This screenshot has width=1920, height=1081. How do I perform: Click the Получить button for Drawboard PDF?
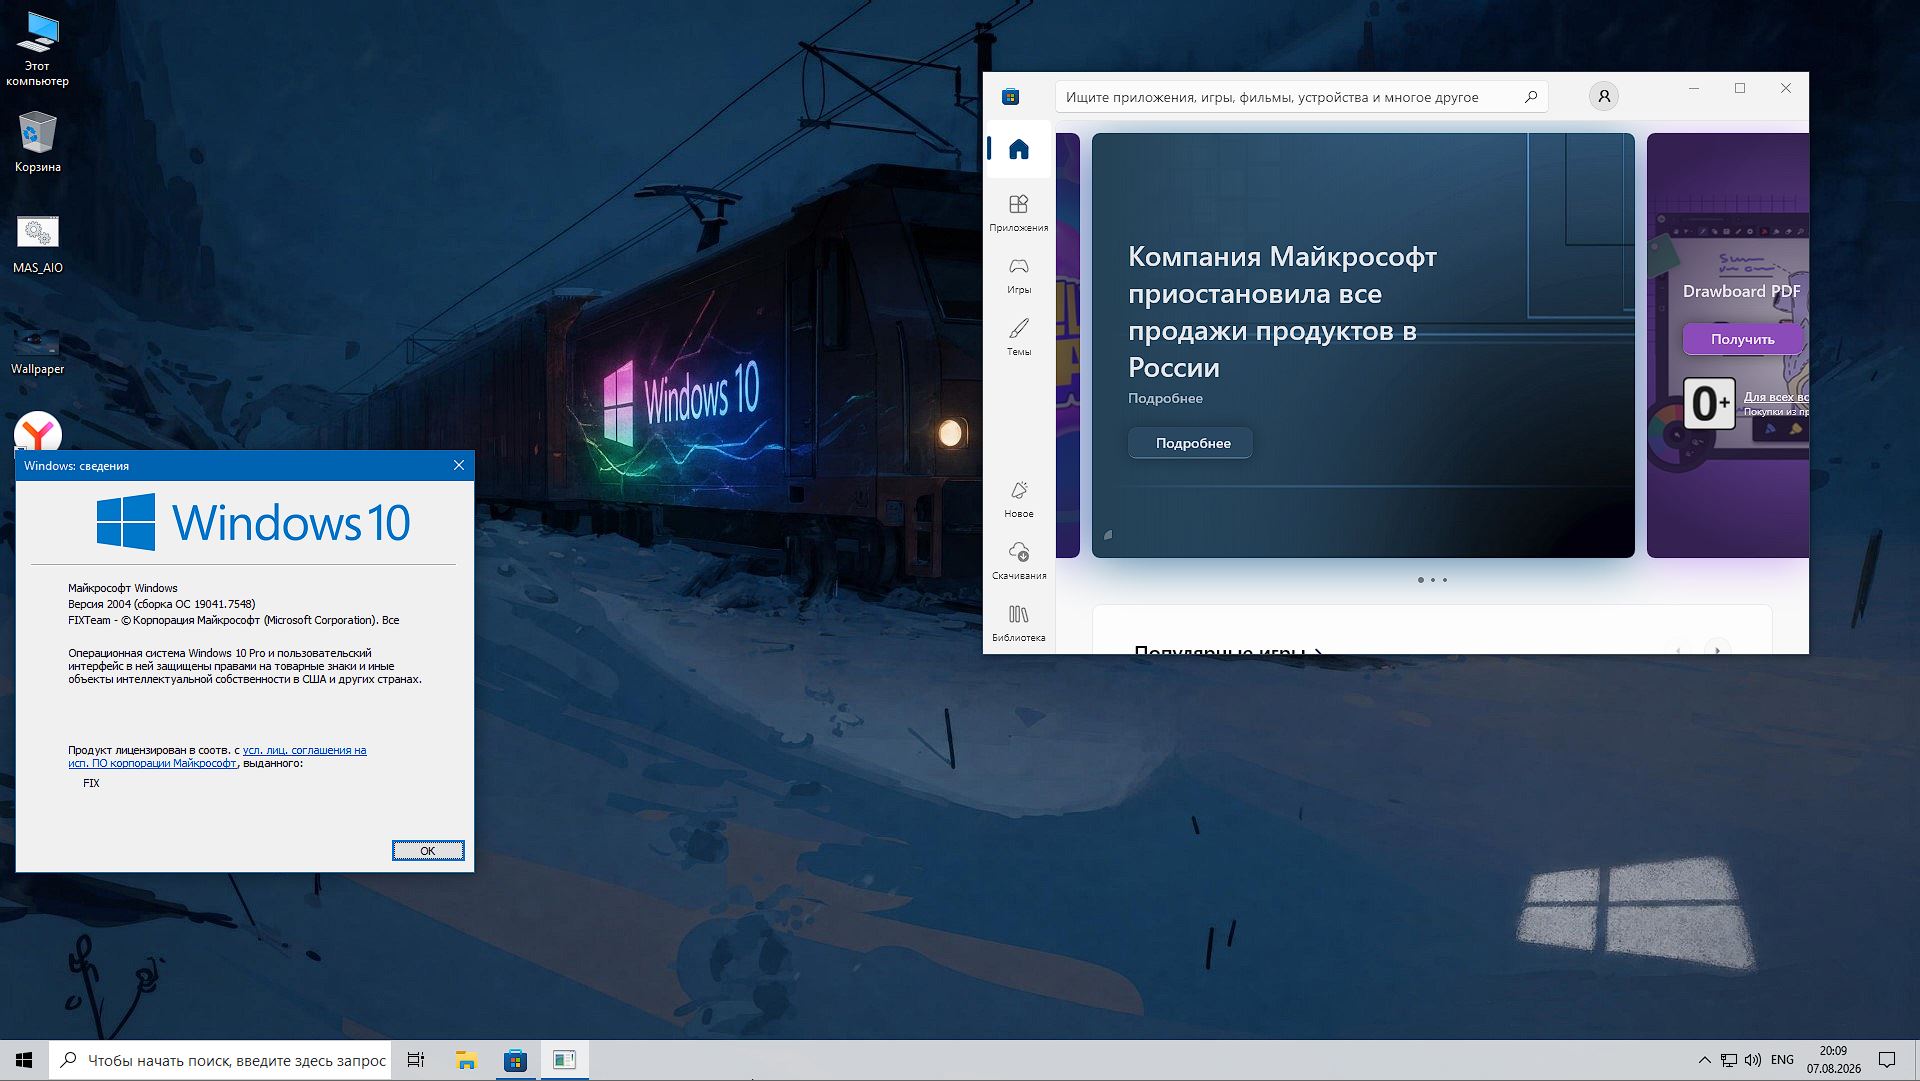click(x=1742, y=339)
